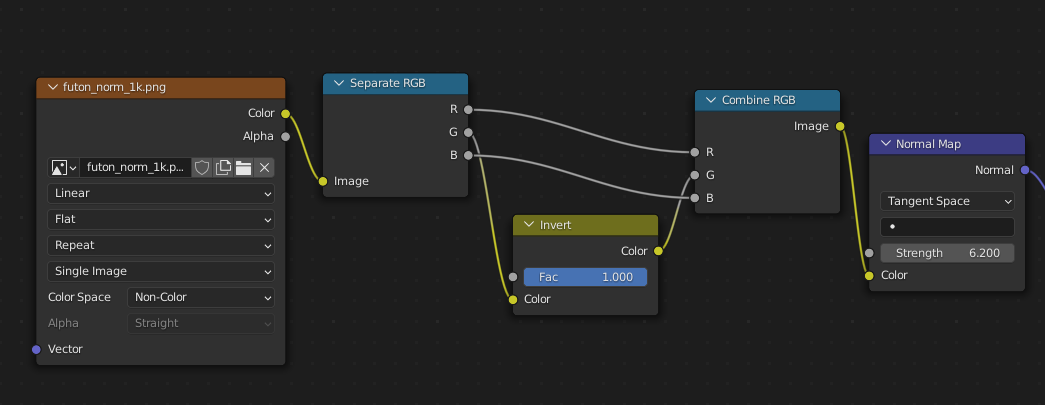1045x405 pixels.
Task: Click the Normal Map Strength field
Action: tap(947, 253)
